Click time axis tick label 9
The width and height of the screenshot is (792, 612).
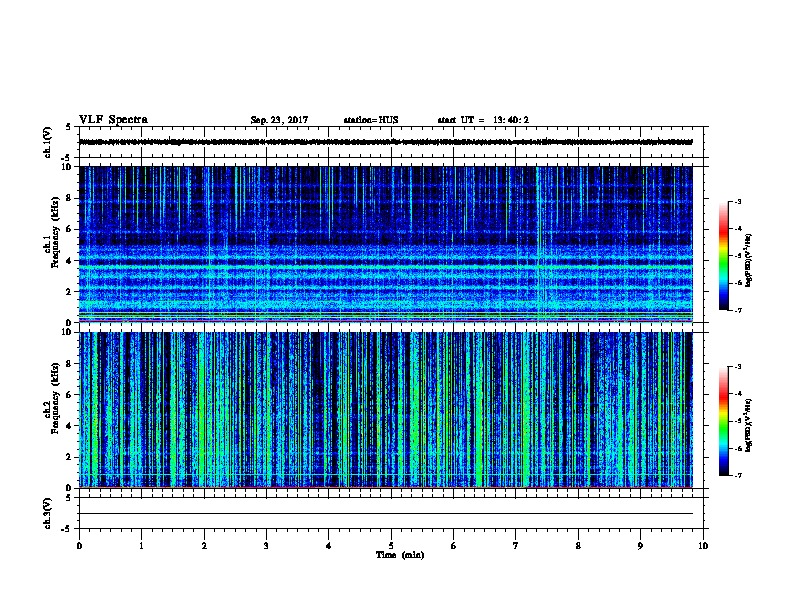(640, 546)
